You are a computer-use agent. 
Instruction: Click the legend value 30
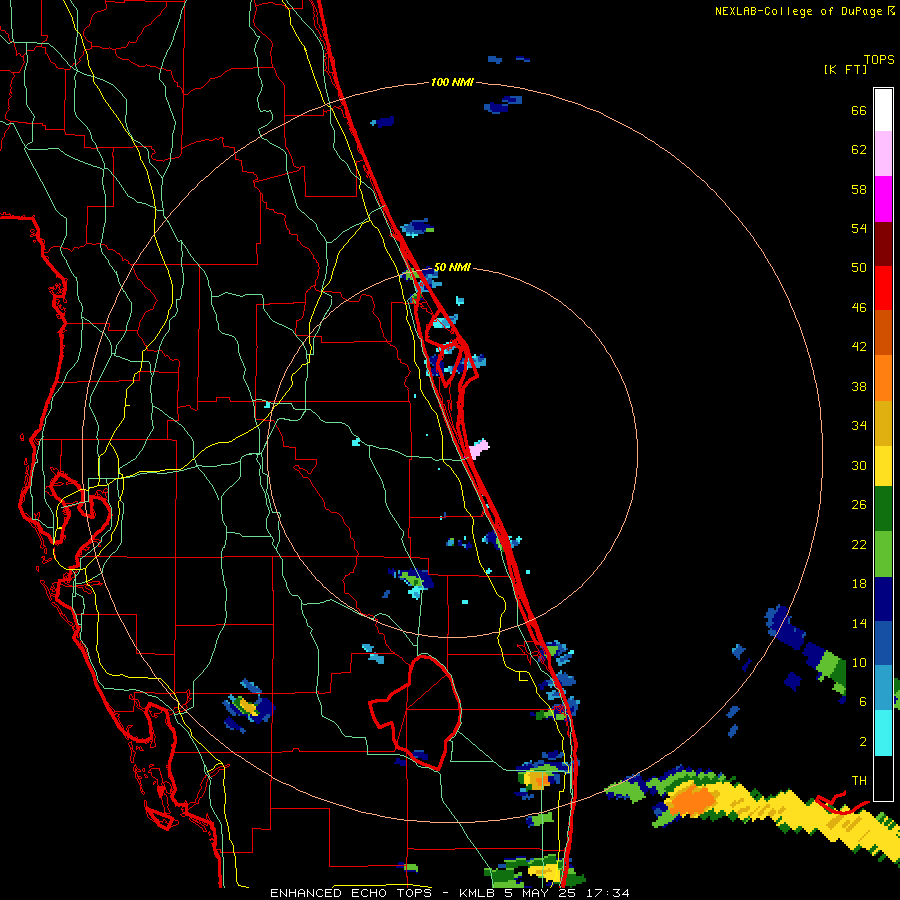coord(859,465)
